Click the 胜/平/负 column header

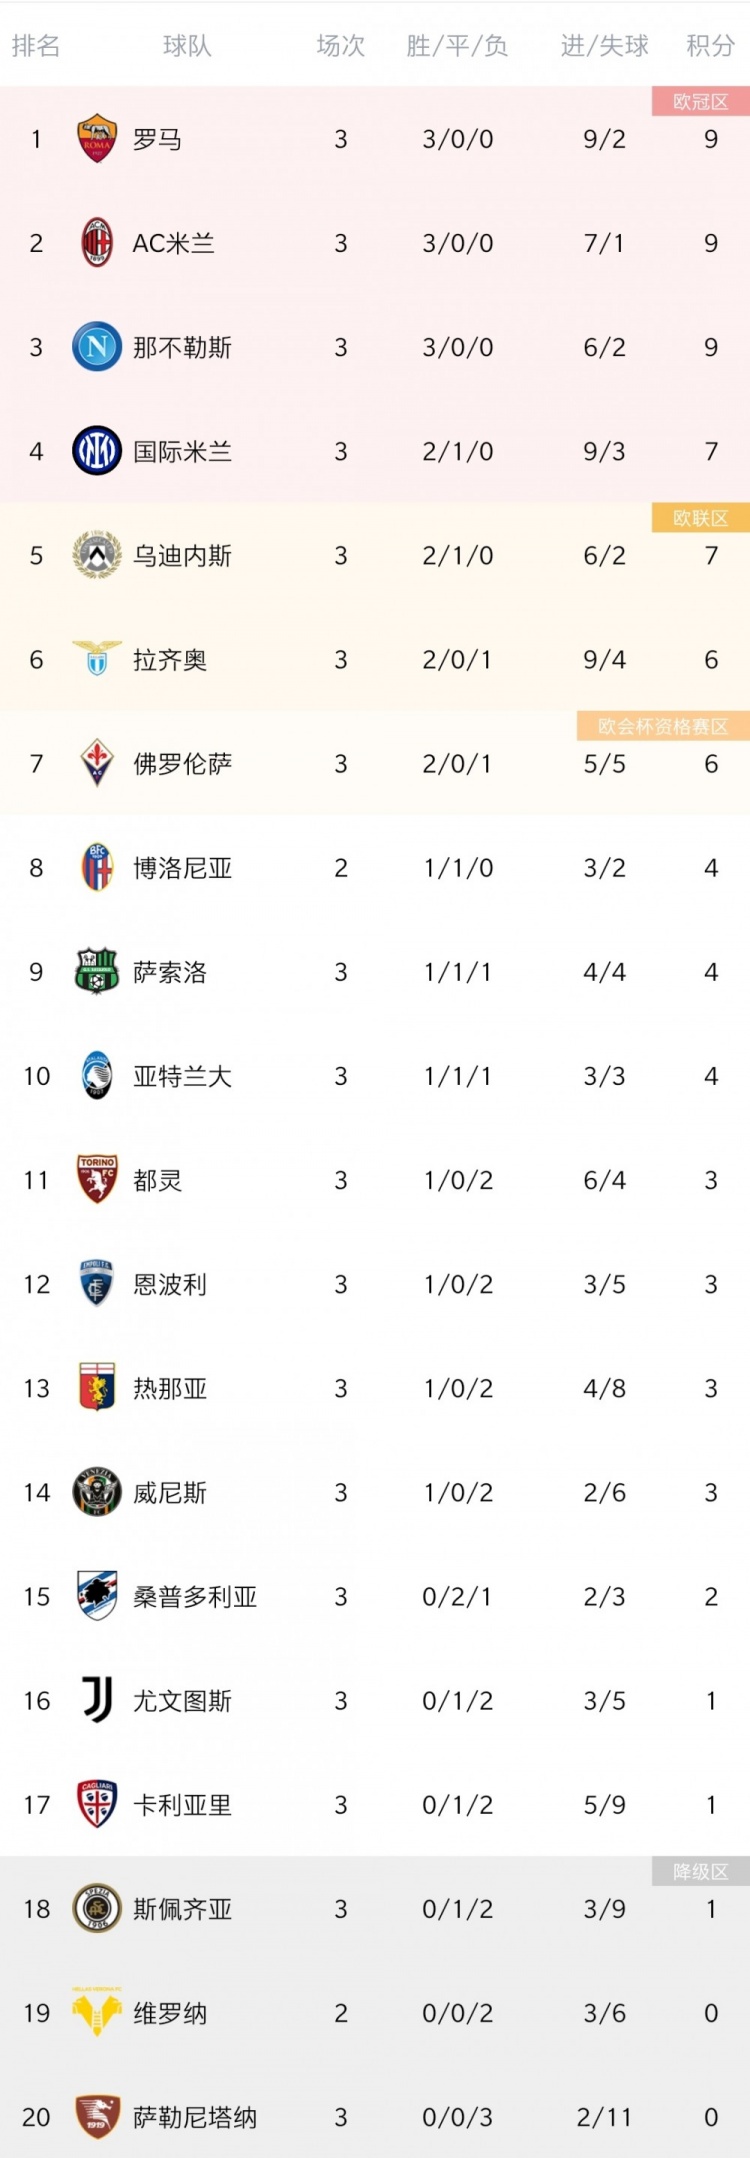tap(457, 46)
